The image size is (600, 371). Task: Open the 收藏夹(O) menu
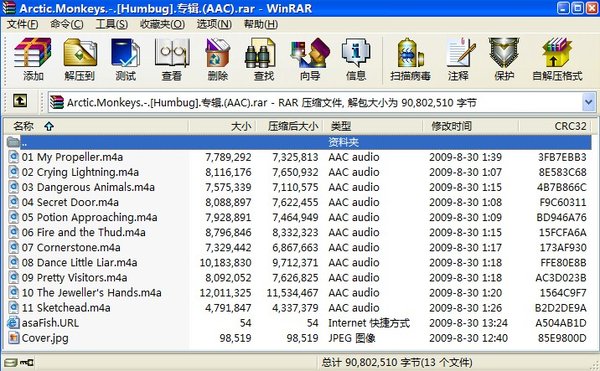tap(162, 24)
